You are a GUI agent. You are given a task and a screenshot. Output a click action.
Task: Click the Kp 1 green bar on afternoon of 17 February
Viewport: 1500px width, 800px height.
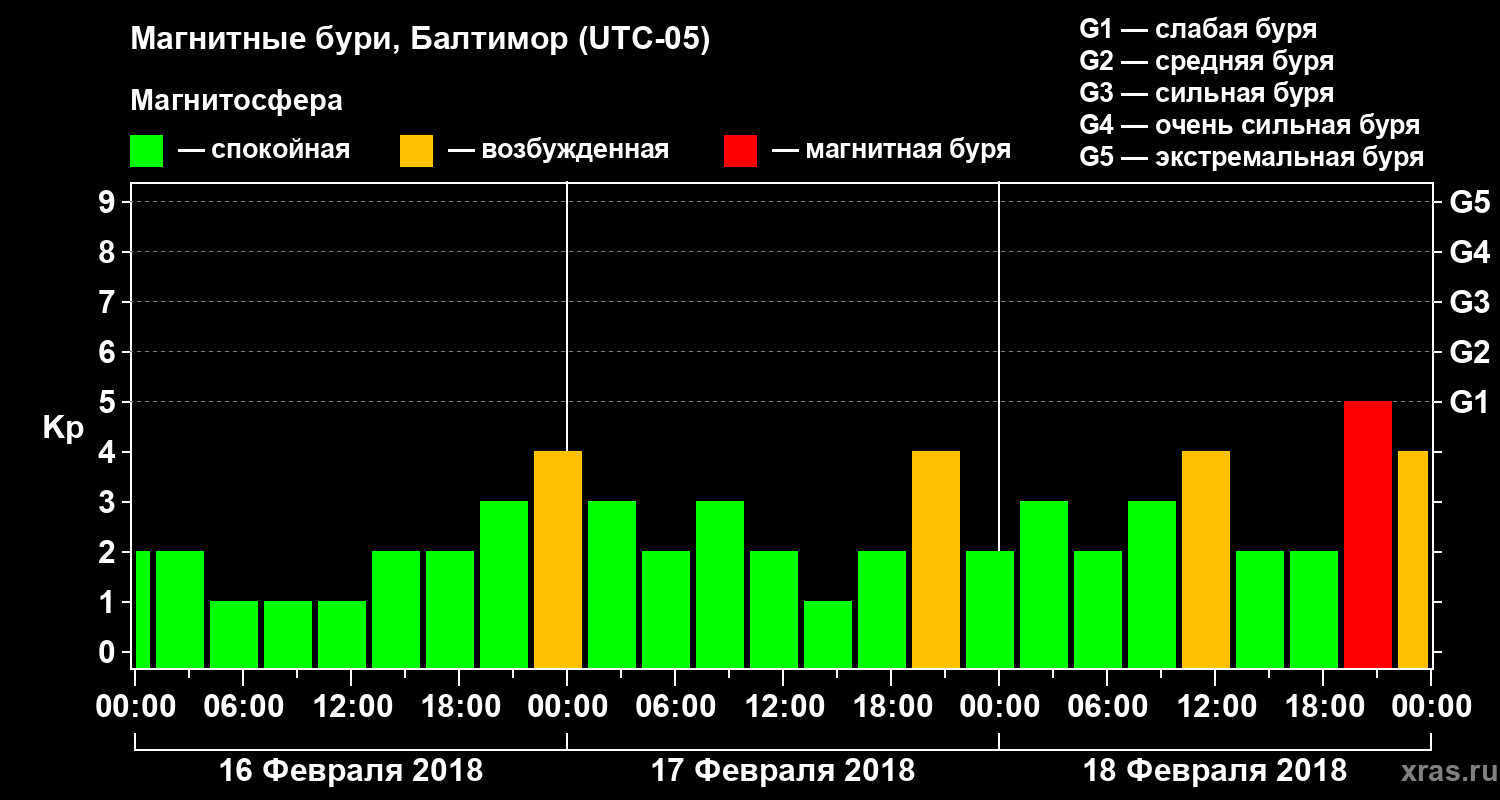tap(828, 635)
